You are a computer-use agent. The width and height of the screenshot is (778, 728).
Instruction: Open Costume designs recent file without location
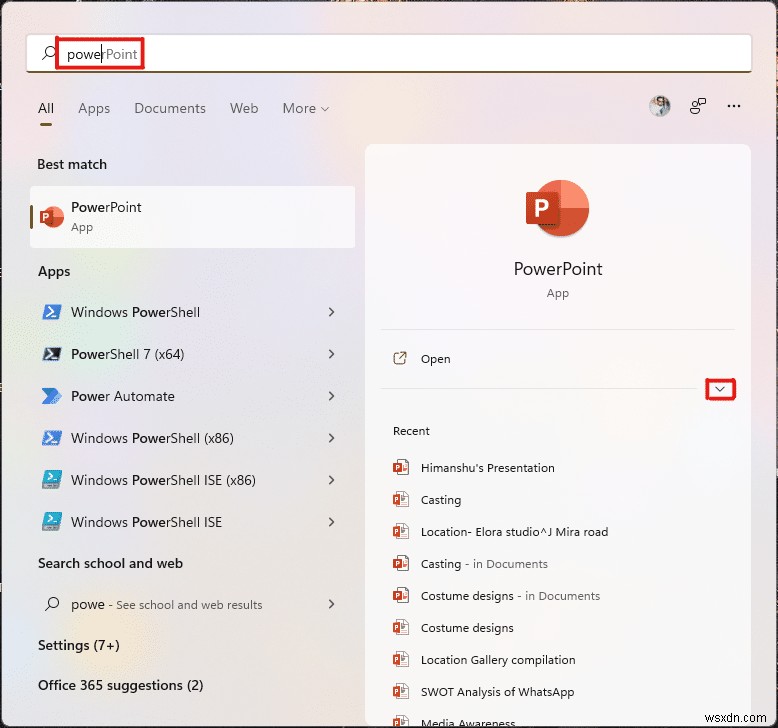pos(467,628)
